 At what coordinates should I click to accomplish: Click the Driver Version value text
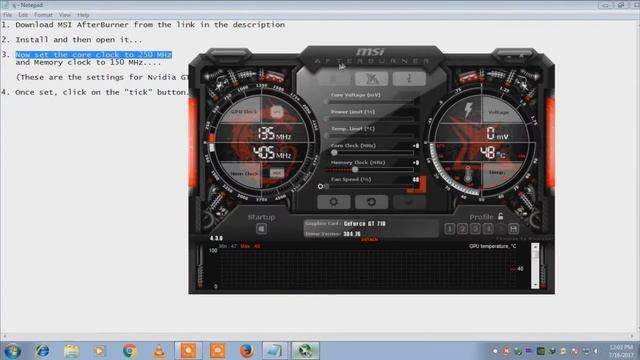pyautogui.click(x=352, y=234)
